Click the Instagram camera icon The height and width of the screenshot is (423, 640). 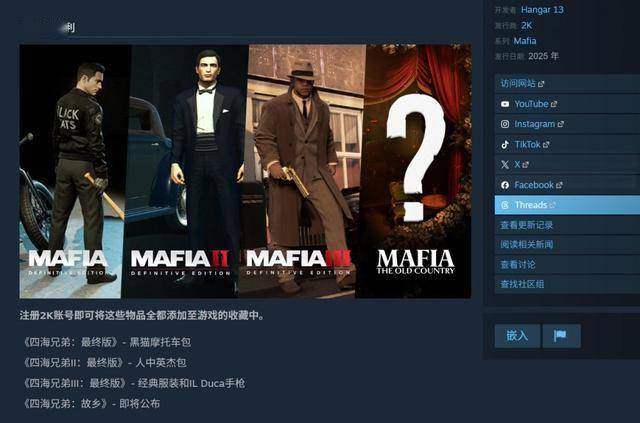pos(505,124)
